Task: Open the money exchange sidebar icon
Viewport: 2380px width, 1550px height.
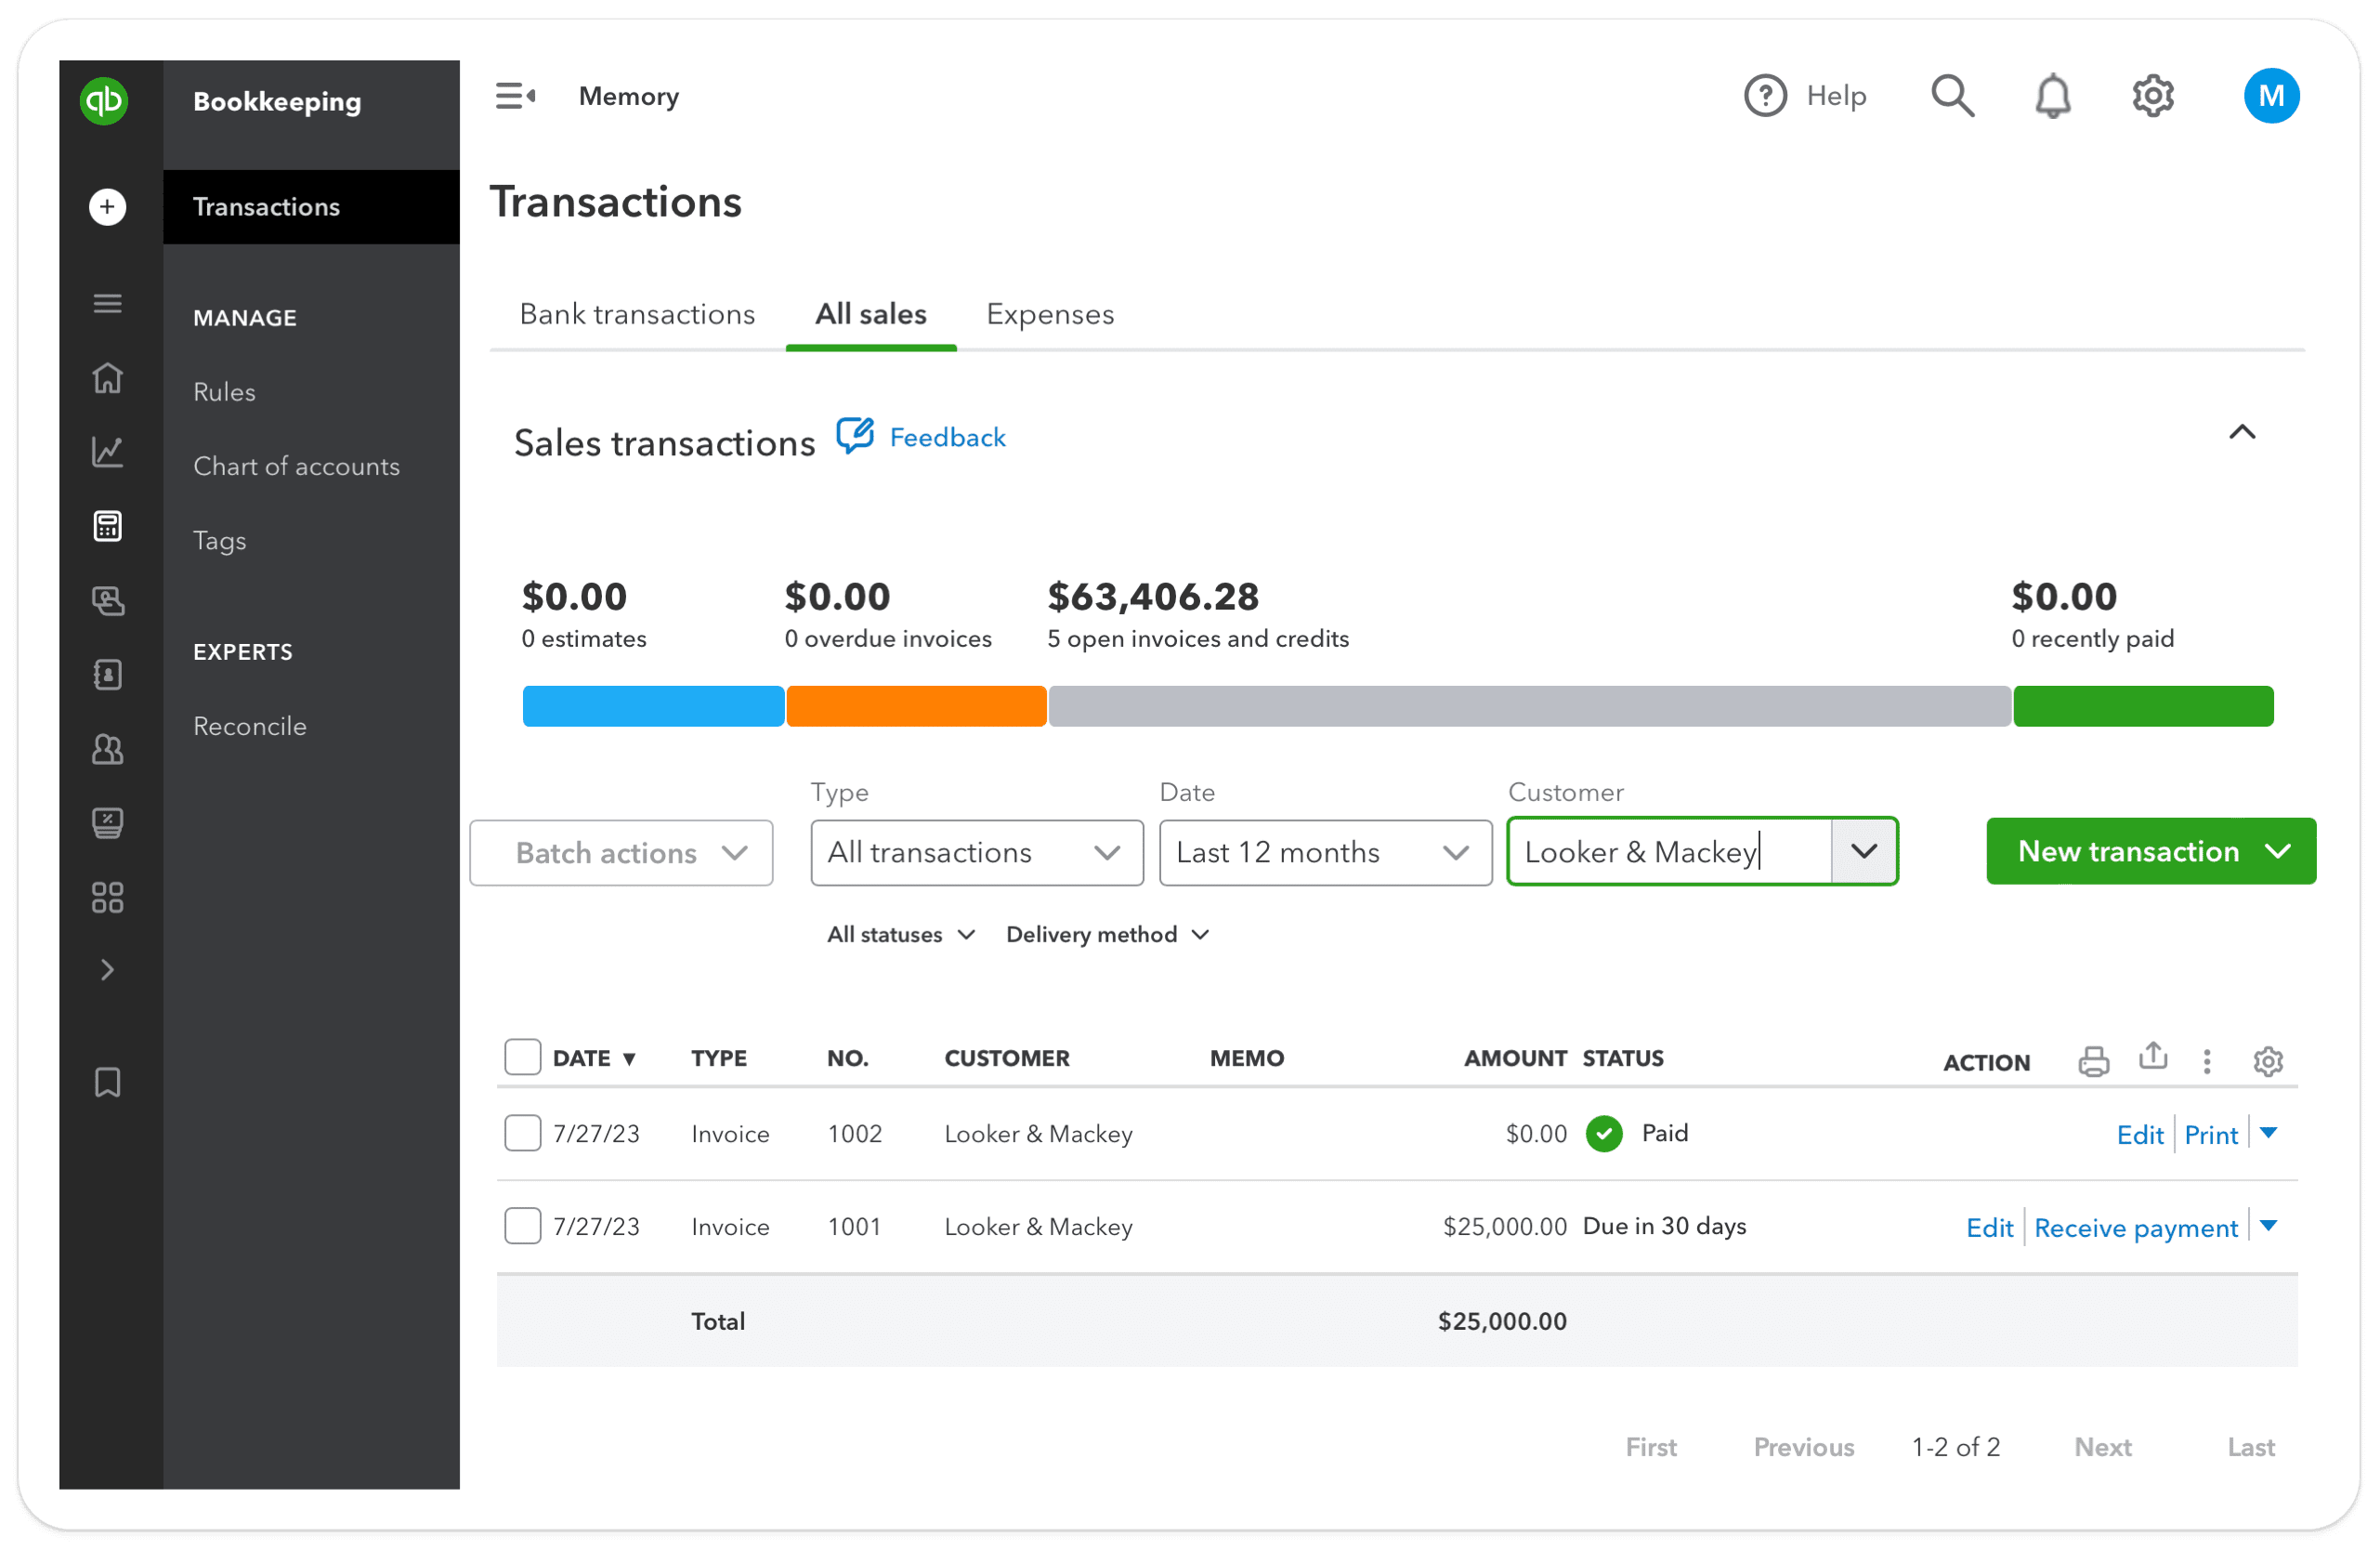Action: (107, 600)
